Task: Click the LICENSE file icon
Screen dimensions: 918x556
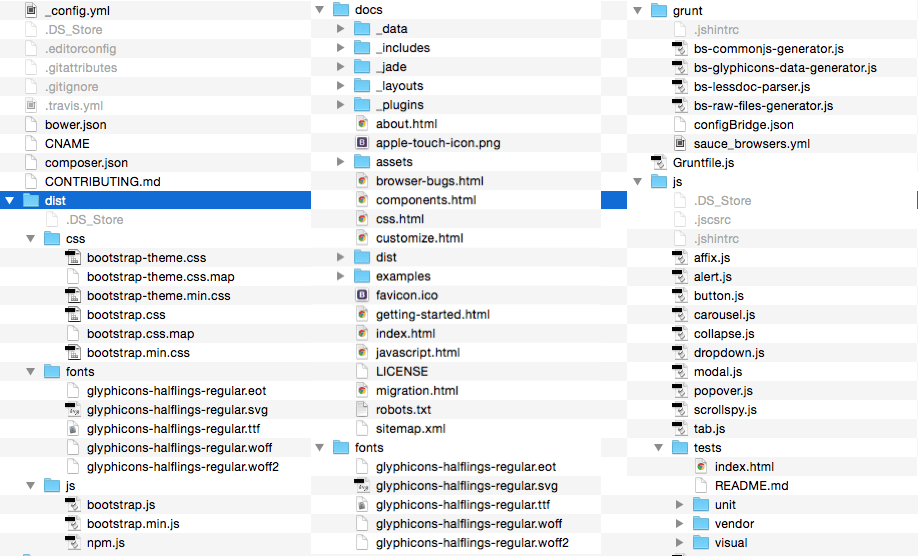Action: pyautogui.click(x=362, y=371)
